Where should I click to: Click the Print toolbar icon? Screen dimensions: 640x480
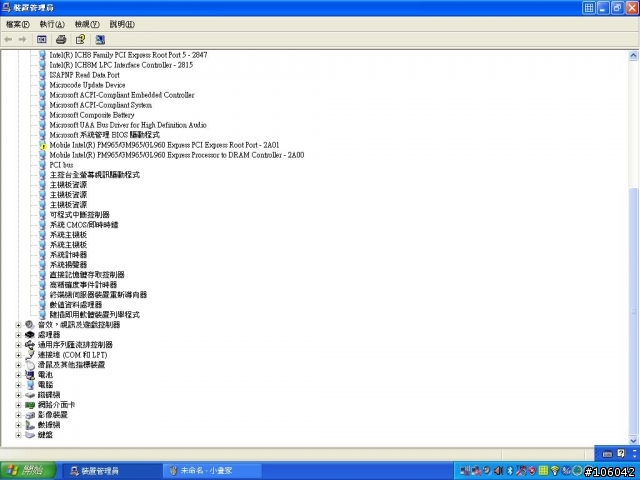61,40
